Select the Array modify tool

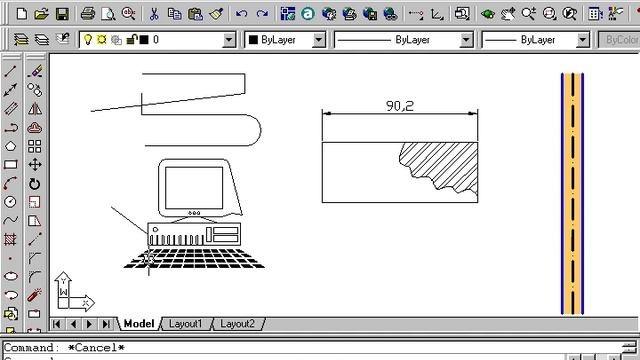click(x=35, y=146)
